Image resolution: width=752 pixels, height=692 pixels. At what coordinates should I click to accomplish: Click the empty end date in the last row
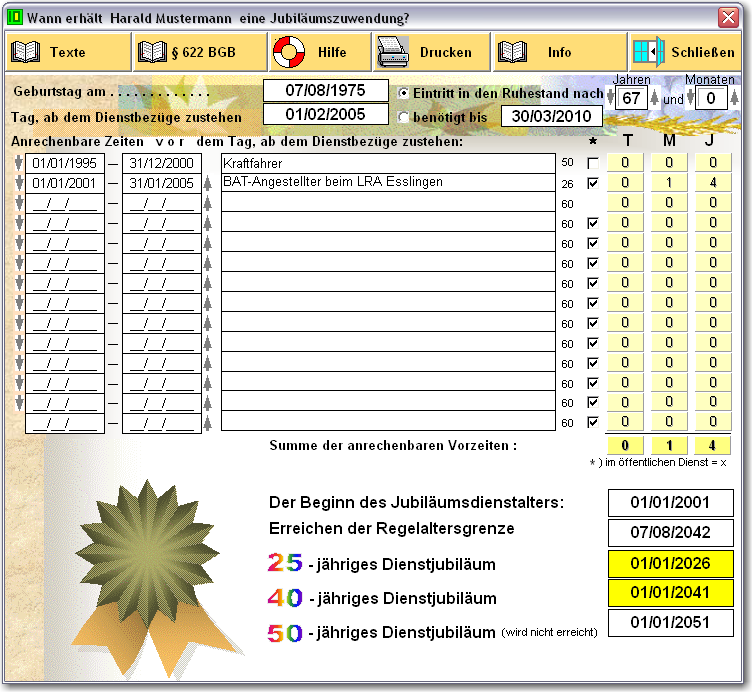point(162,423)
